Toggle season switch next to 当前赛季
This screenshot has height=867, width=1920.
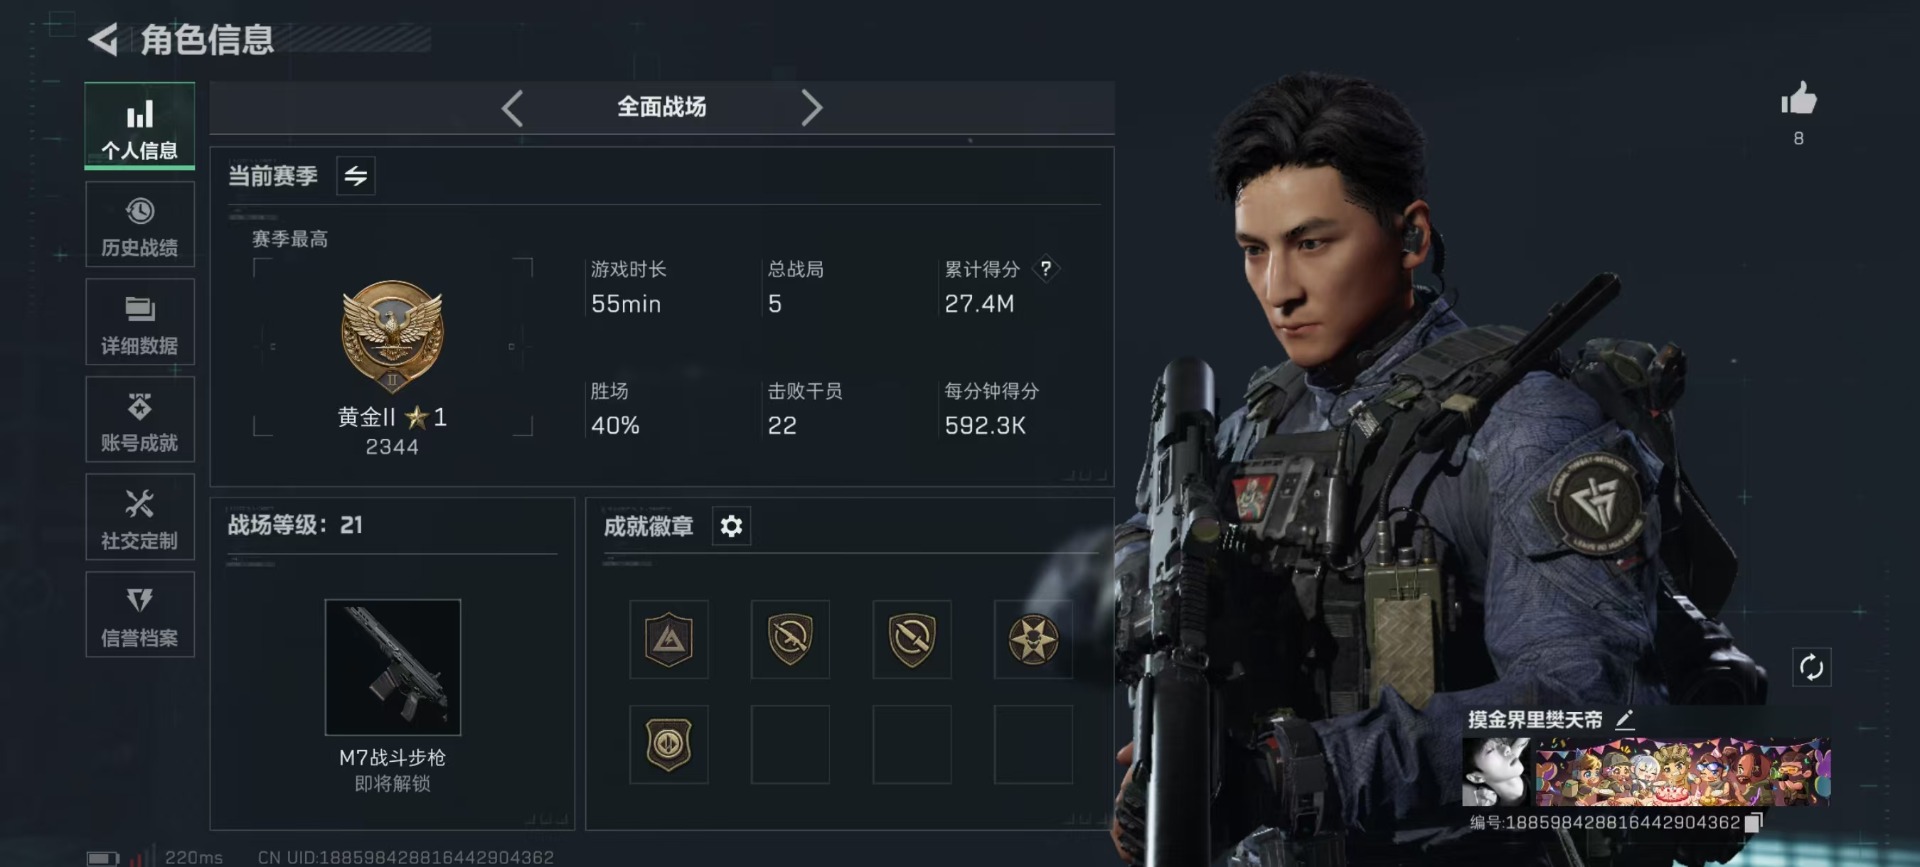[356, 176]
